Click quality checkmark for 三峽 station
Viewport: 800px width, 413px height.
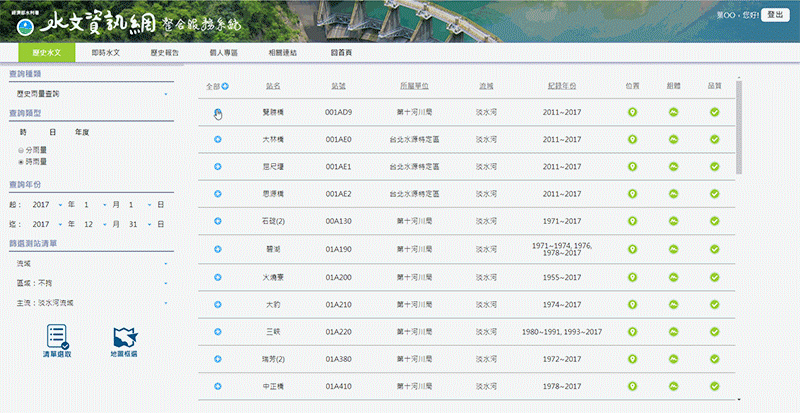point(714,330)
